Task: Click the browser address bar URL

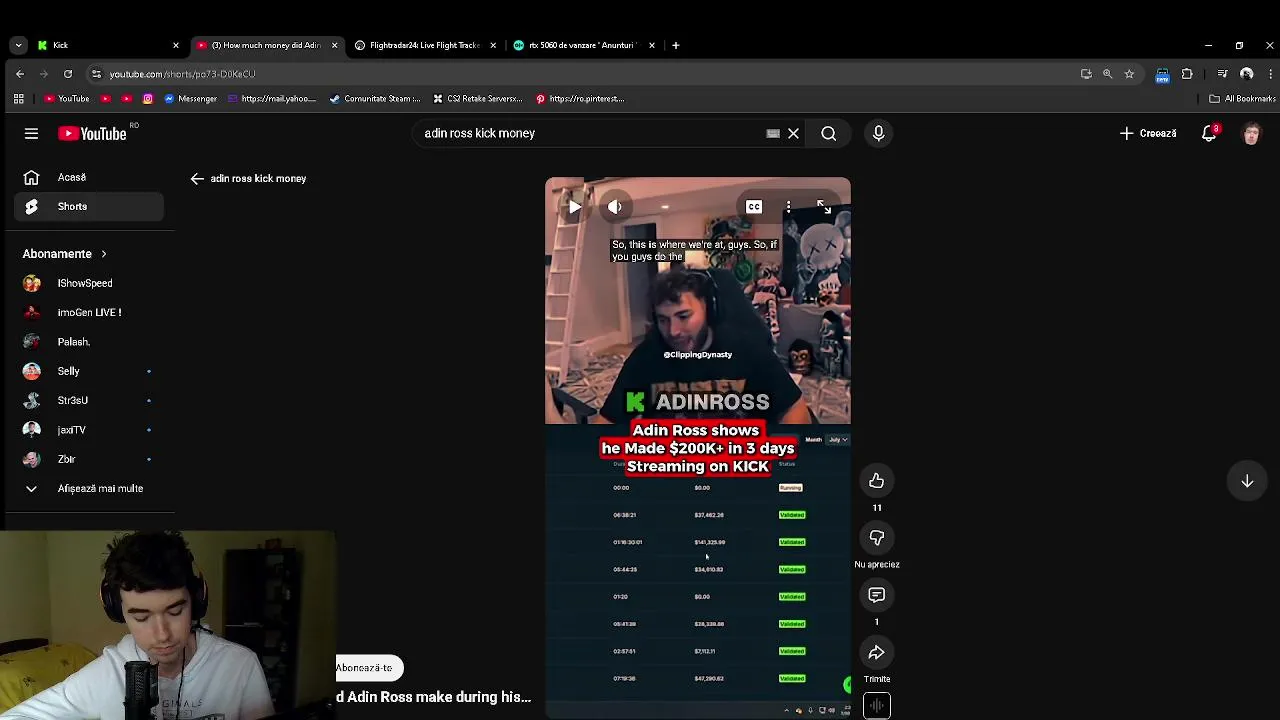Action: click(x=182, y=74)
